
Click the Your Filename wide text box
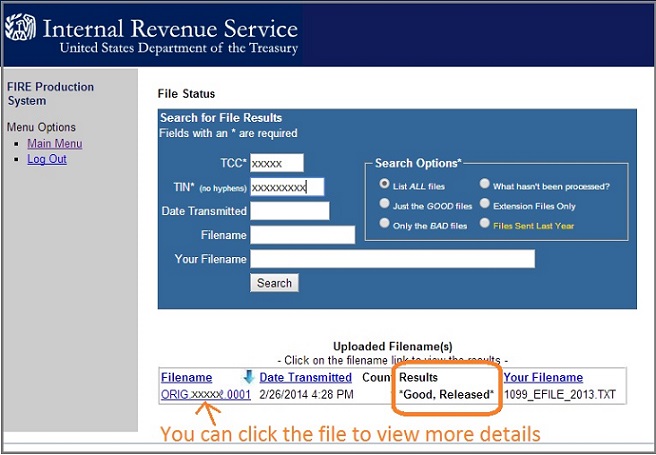[392, 259]
